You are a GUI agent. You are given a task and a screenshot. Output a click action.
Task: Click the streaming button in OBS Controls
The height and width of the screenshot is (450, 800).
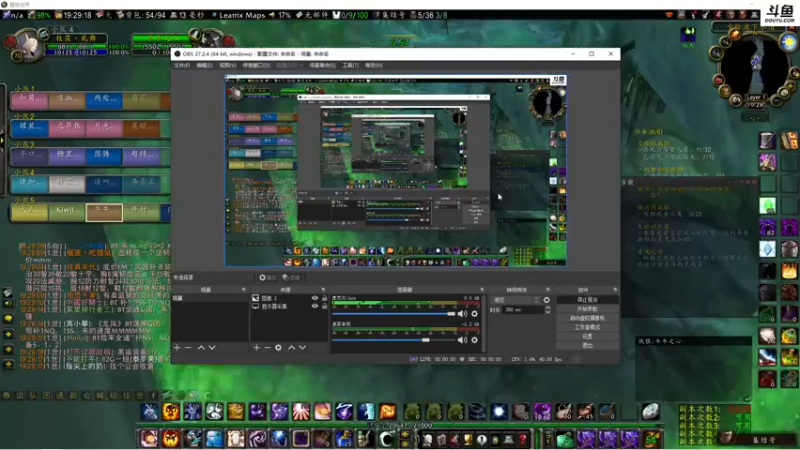[x=587, y=300]
